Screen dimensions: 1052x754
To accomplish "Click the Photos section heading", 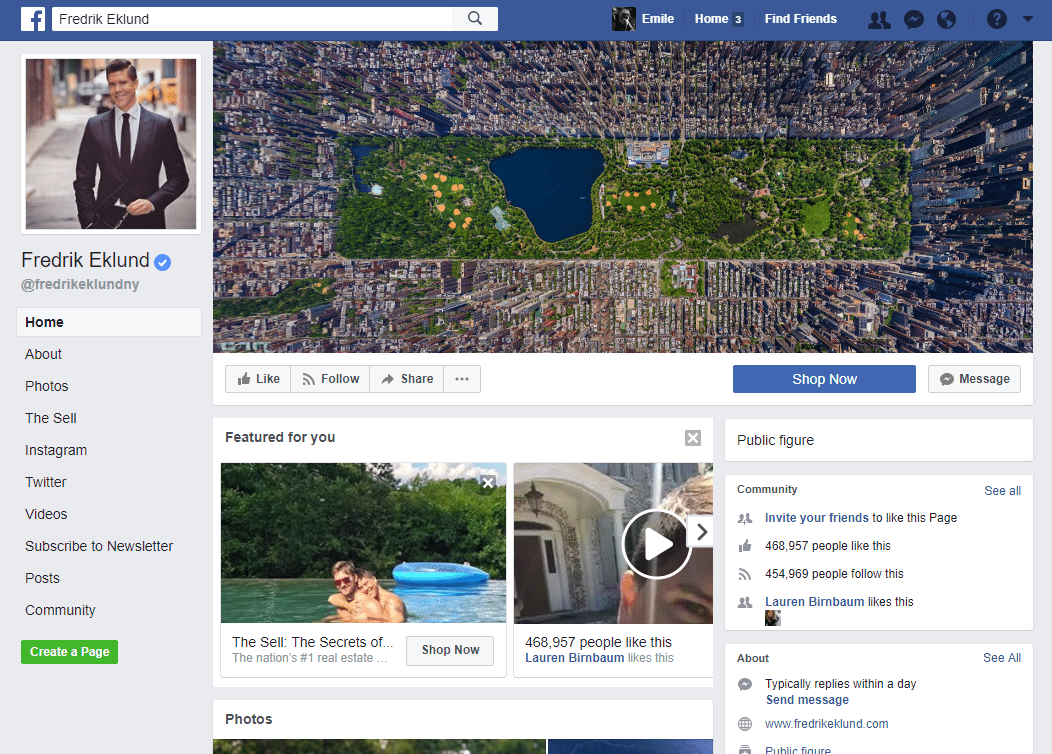I will click(x=248, y=719).
